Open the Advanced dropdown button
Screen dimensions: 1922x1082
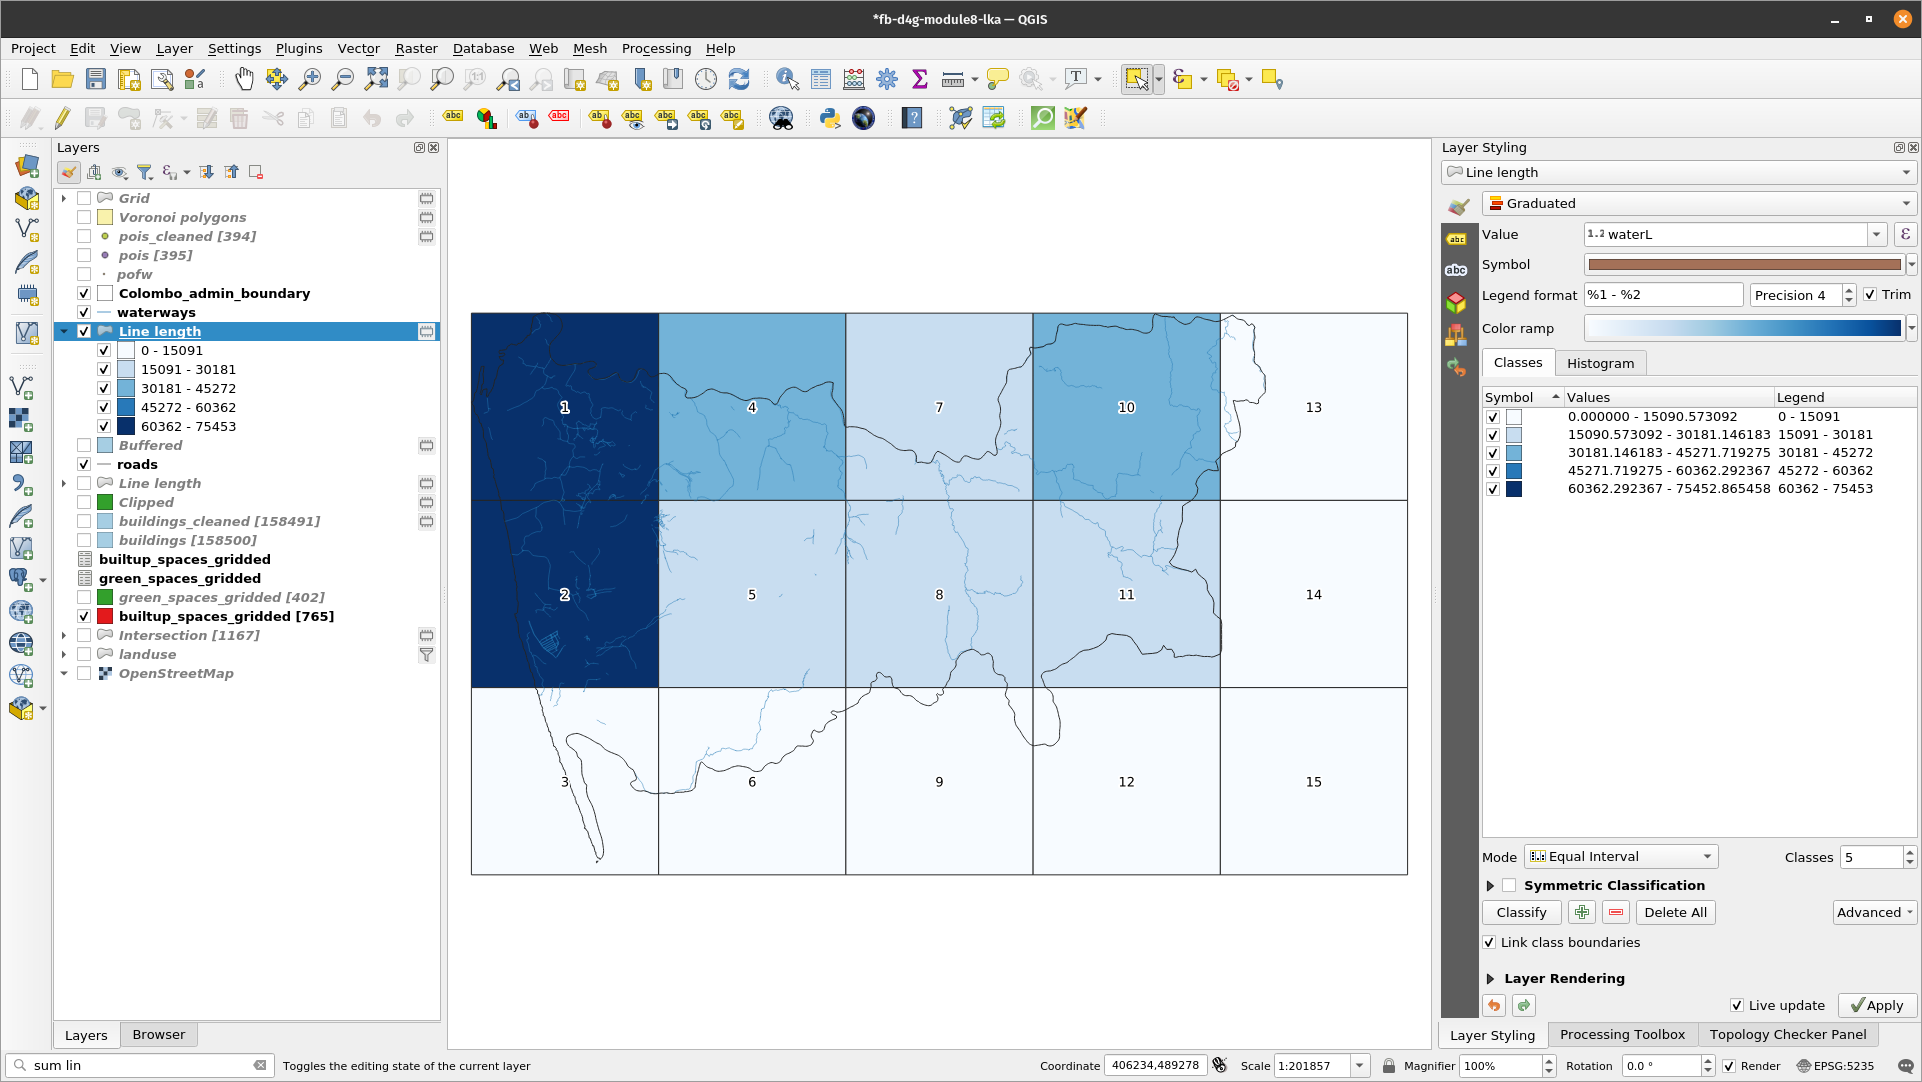click(x=1875, y=913)
